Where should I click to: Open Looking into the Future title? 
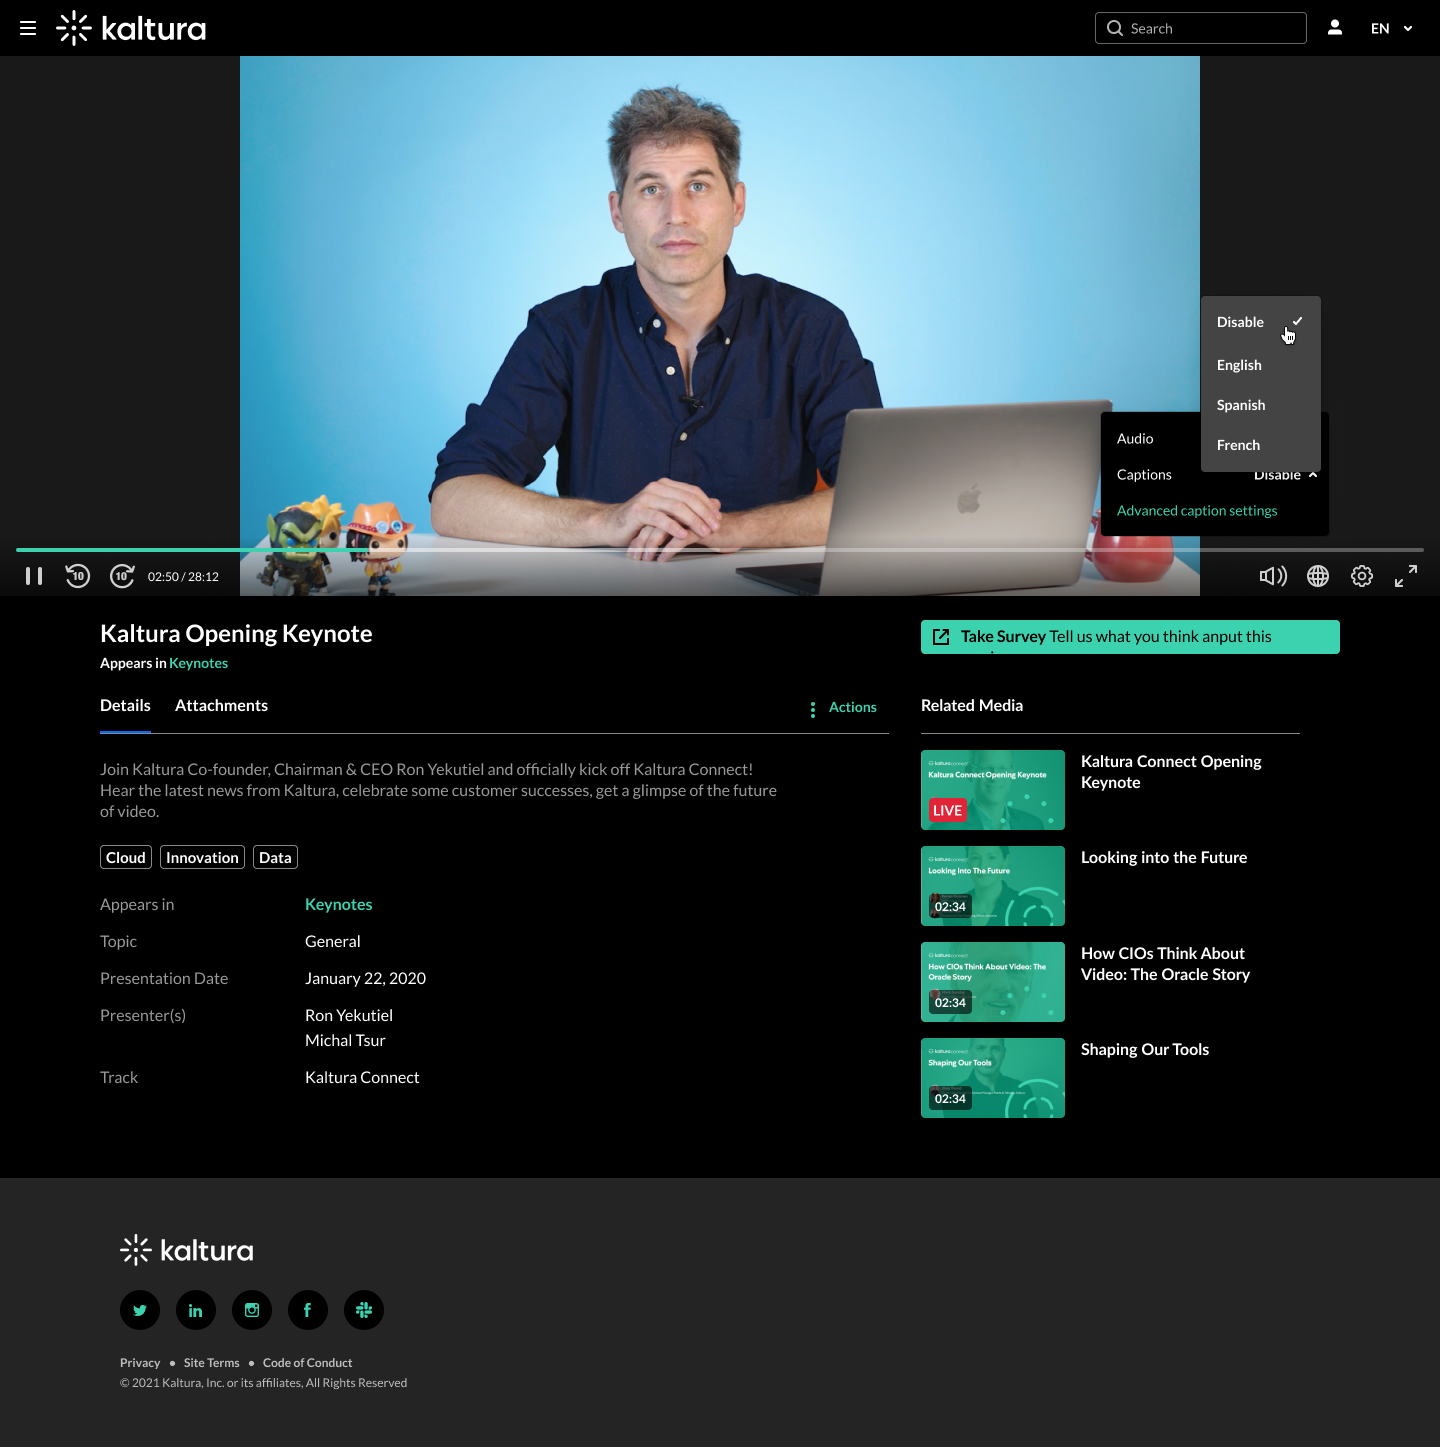tap(1164, 857)
